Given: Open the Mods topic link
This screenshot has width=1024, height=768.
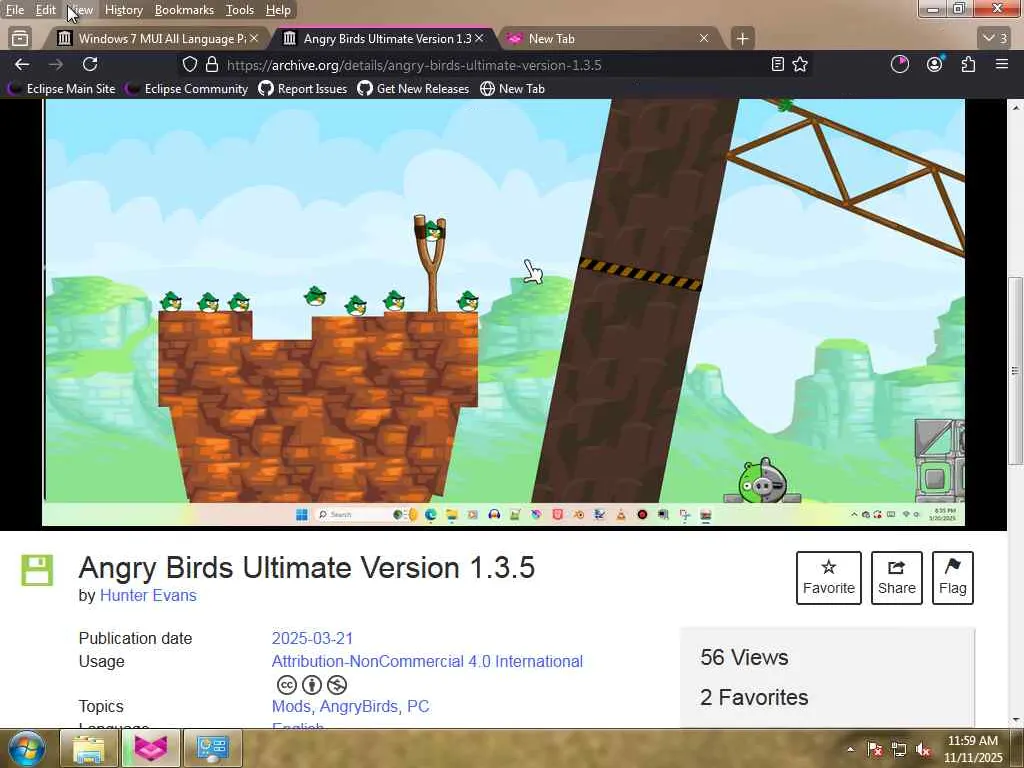Looking at the screenshot, I should pos(291,707).
